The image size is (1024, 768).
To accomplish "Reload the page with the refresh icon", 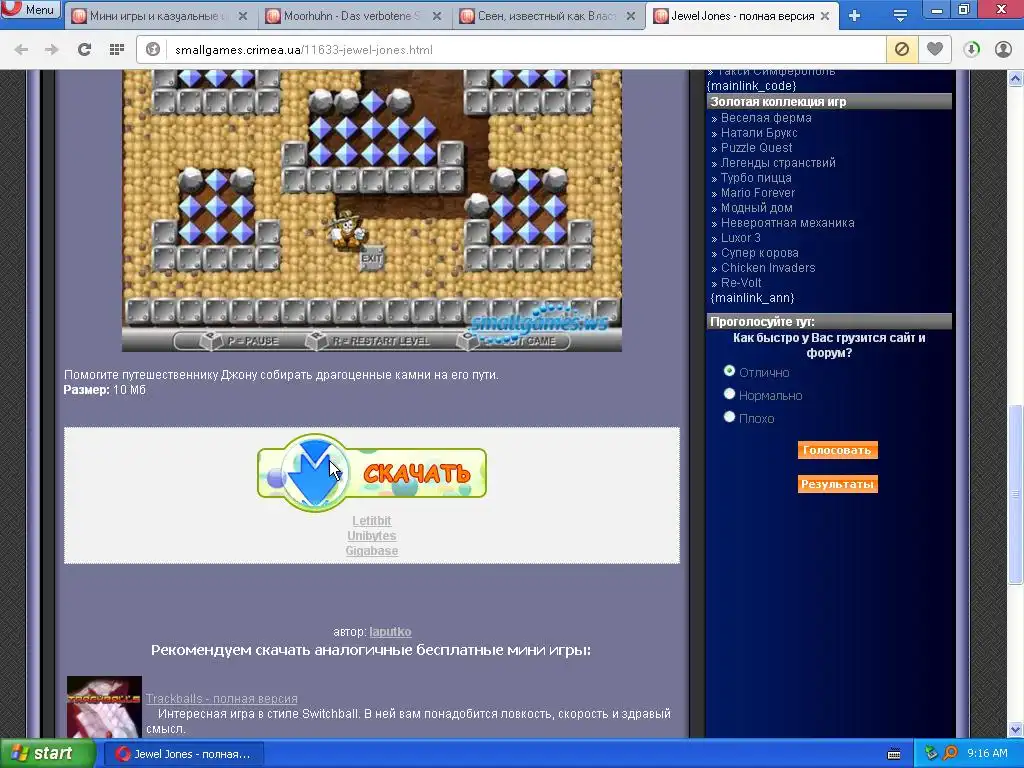I will 84,50.
